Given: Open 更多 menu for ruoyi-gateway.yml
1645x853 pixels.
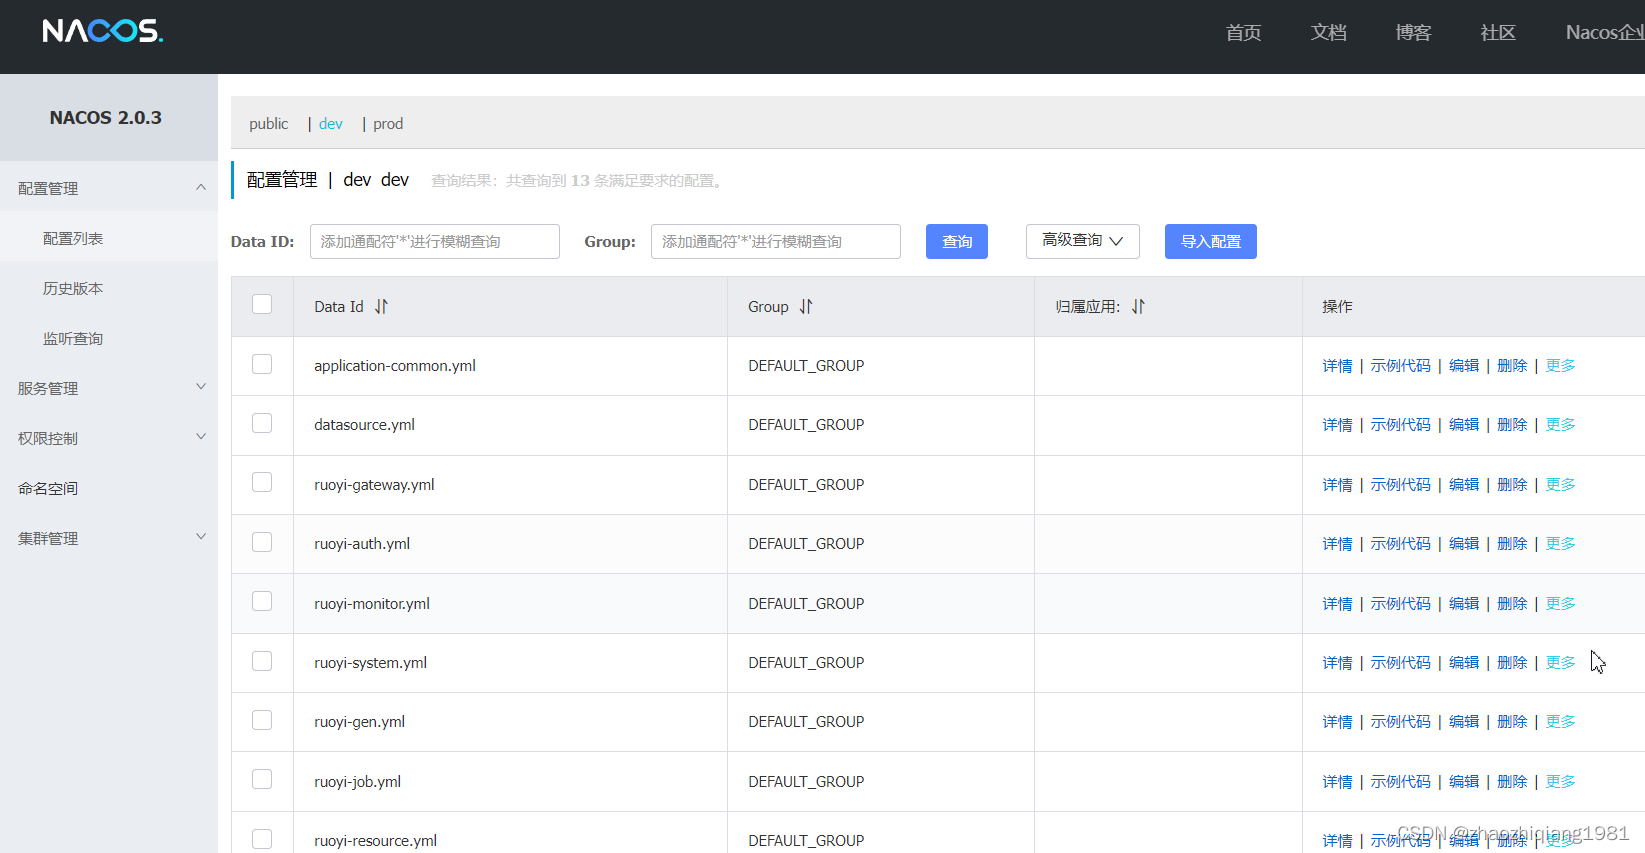Looking at the screenshot, I should pos(1560,485).
